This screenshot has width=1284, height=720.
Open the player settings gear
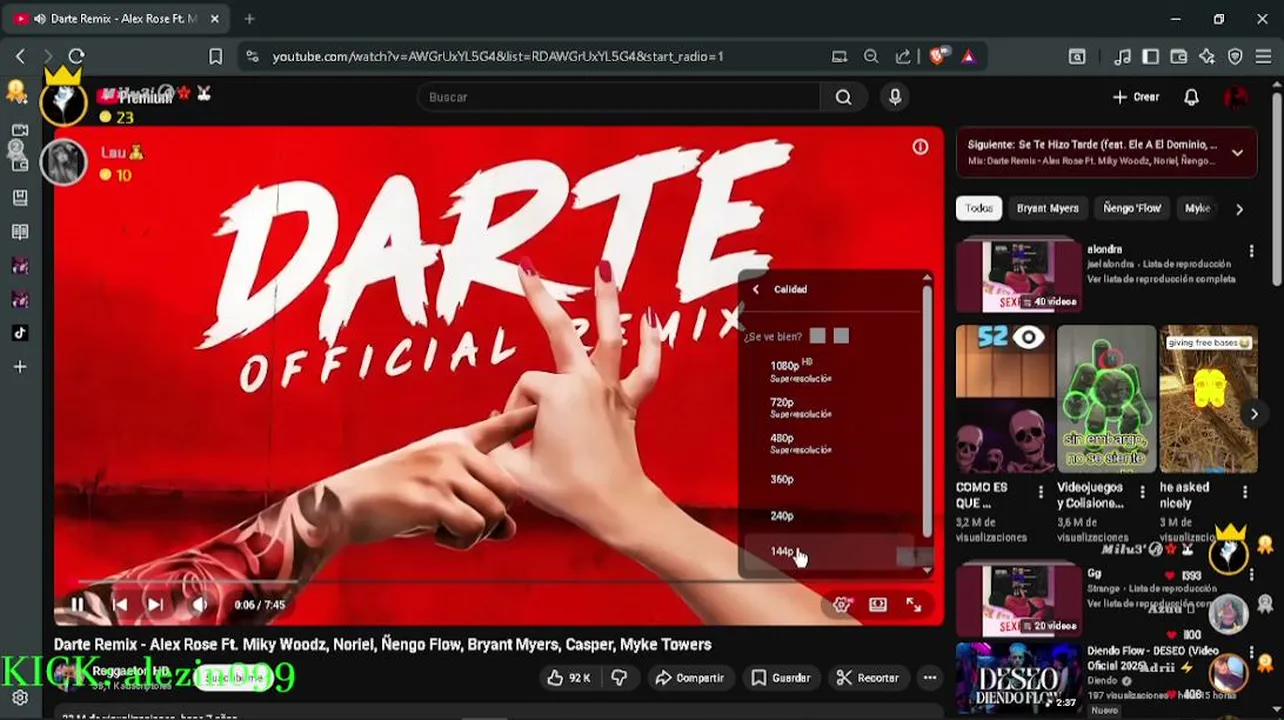[842, 604]
